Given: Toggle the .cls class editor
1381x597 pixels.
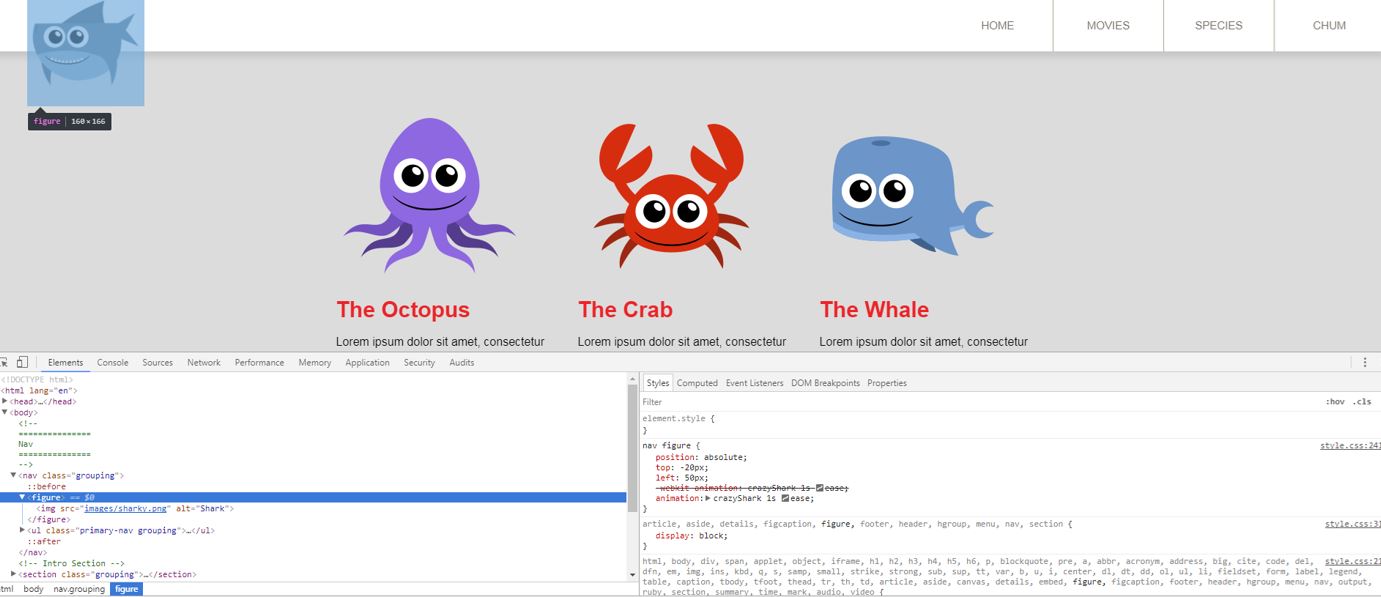Looking at the screenshot, I should (1362, 402).
